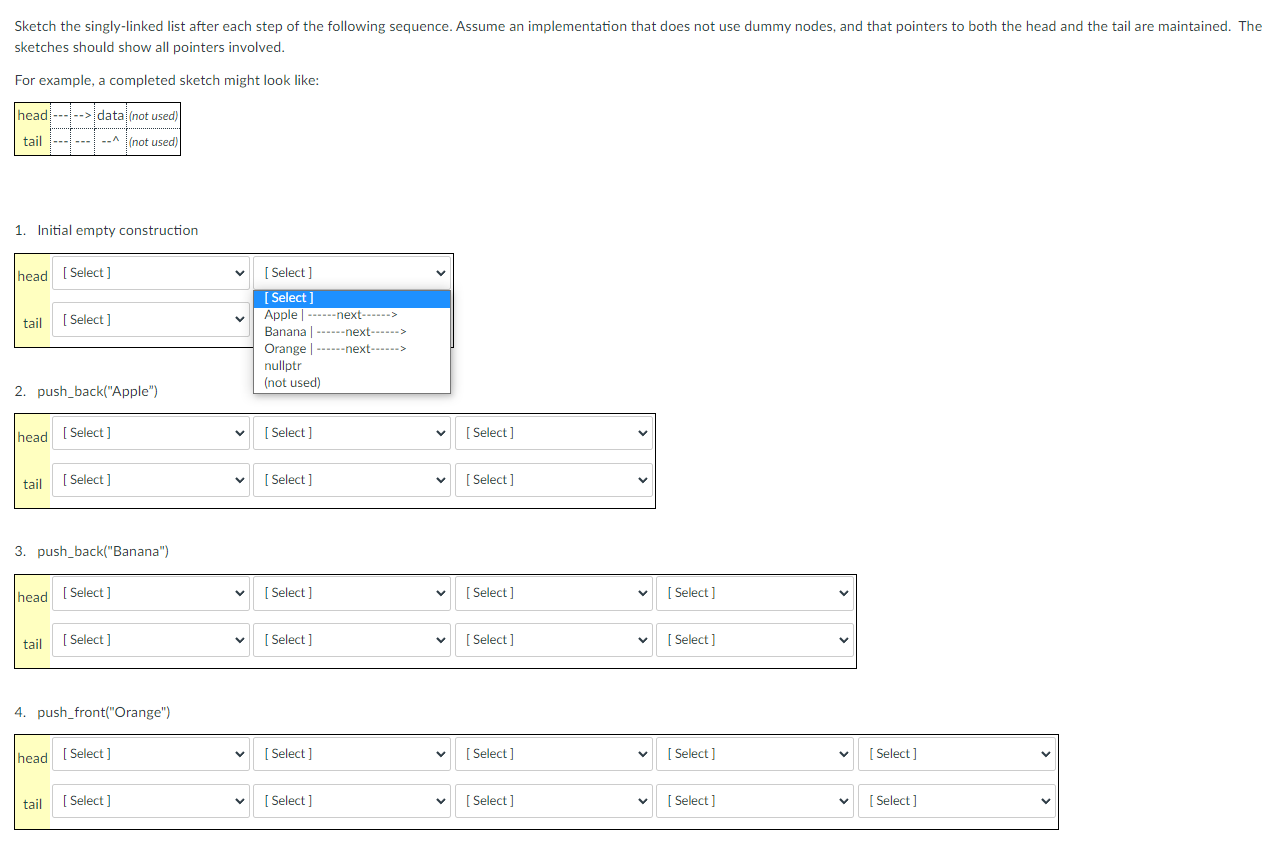Image resolution: width=1275 pixels, height=843 pixels.
Task: Open the last tail dropdown for push_front("Orange")
Action: click(956, 800)
